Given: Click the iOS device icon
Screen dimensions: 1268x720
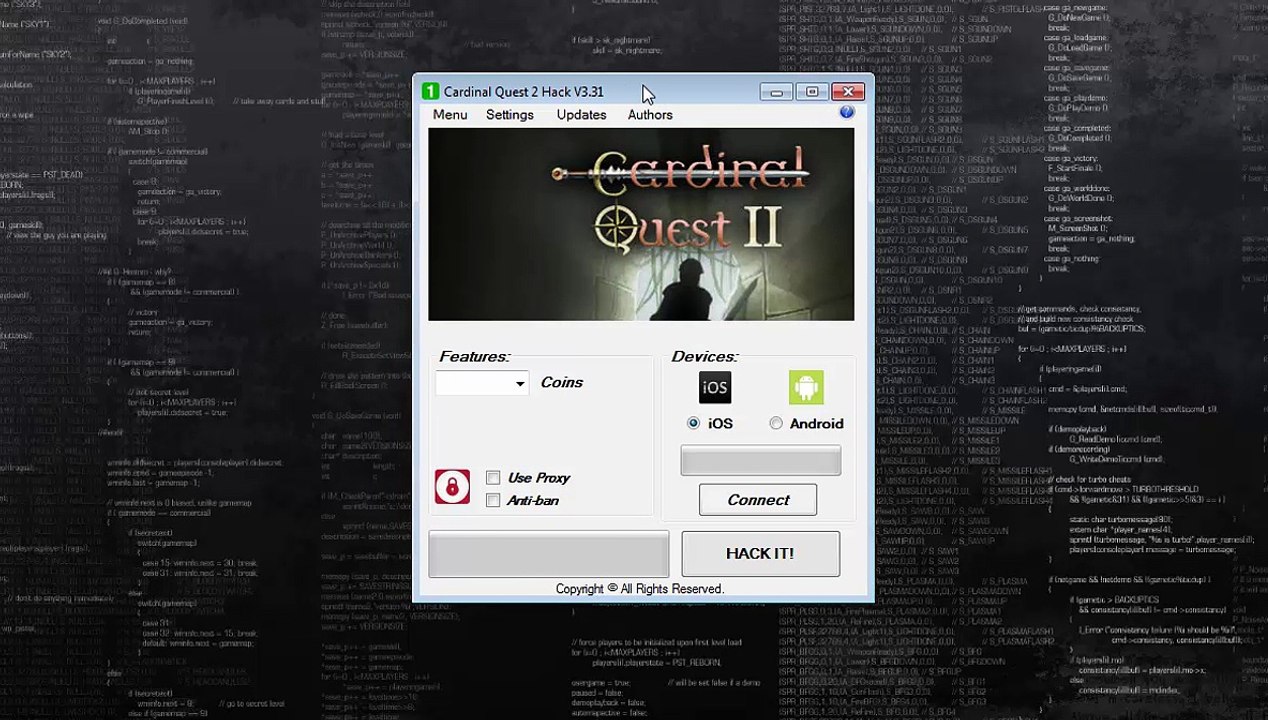Looking at the screenshot, I should click(715, 387).
